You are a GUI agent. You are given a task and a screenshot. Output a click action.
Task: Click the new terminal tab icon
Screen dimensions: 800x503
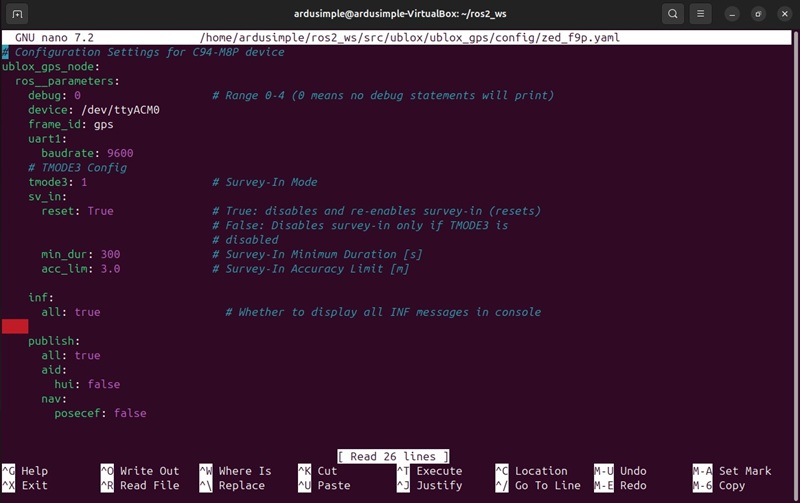(x=19, y=14)
